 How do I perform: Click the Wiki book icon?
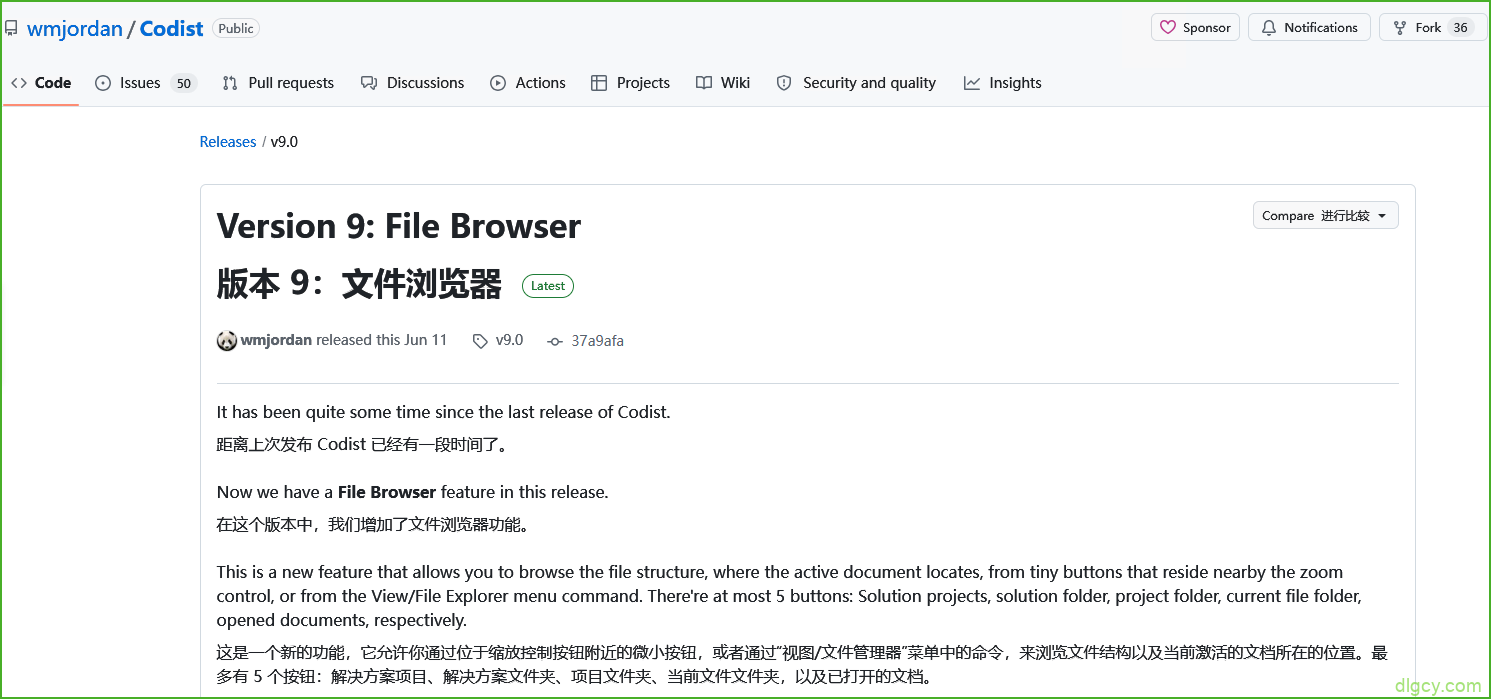click(704, 83)
